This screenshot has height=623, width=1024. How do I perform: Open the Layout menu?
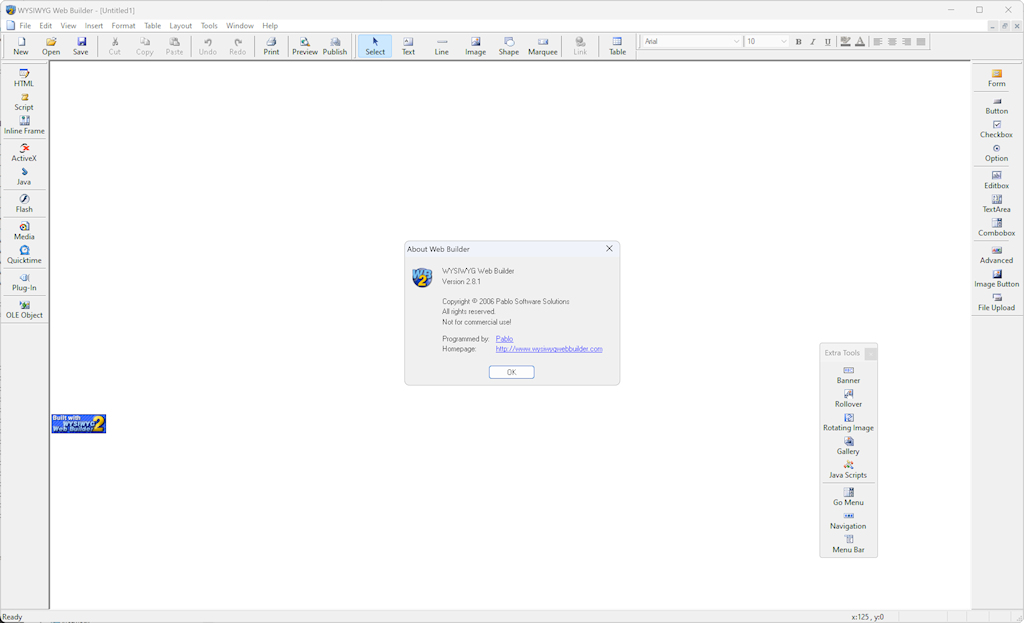pos(180,25)
